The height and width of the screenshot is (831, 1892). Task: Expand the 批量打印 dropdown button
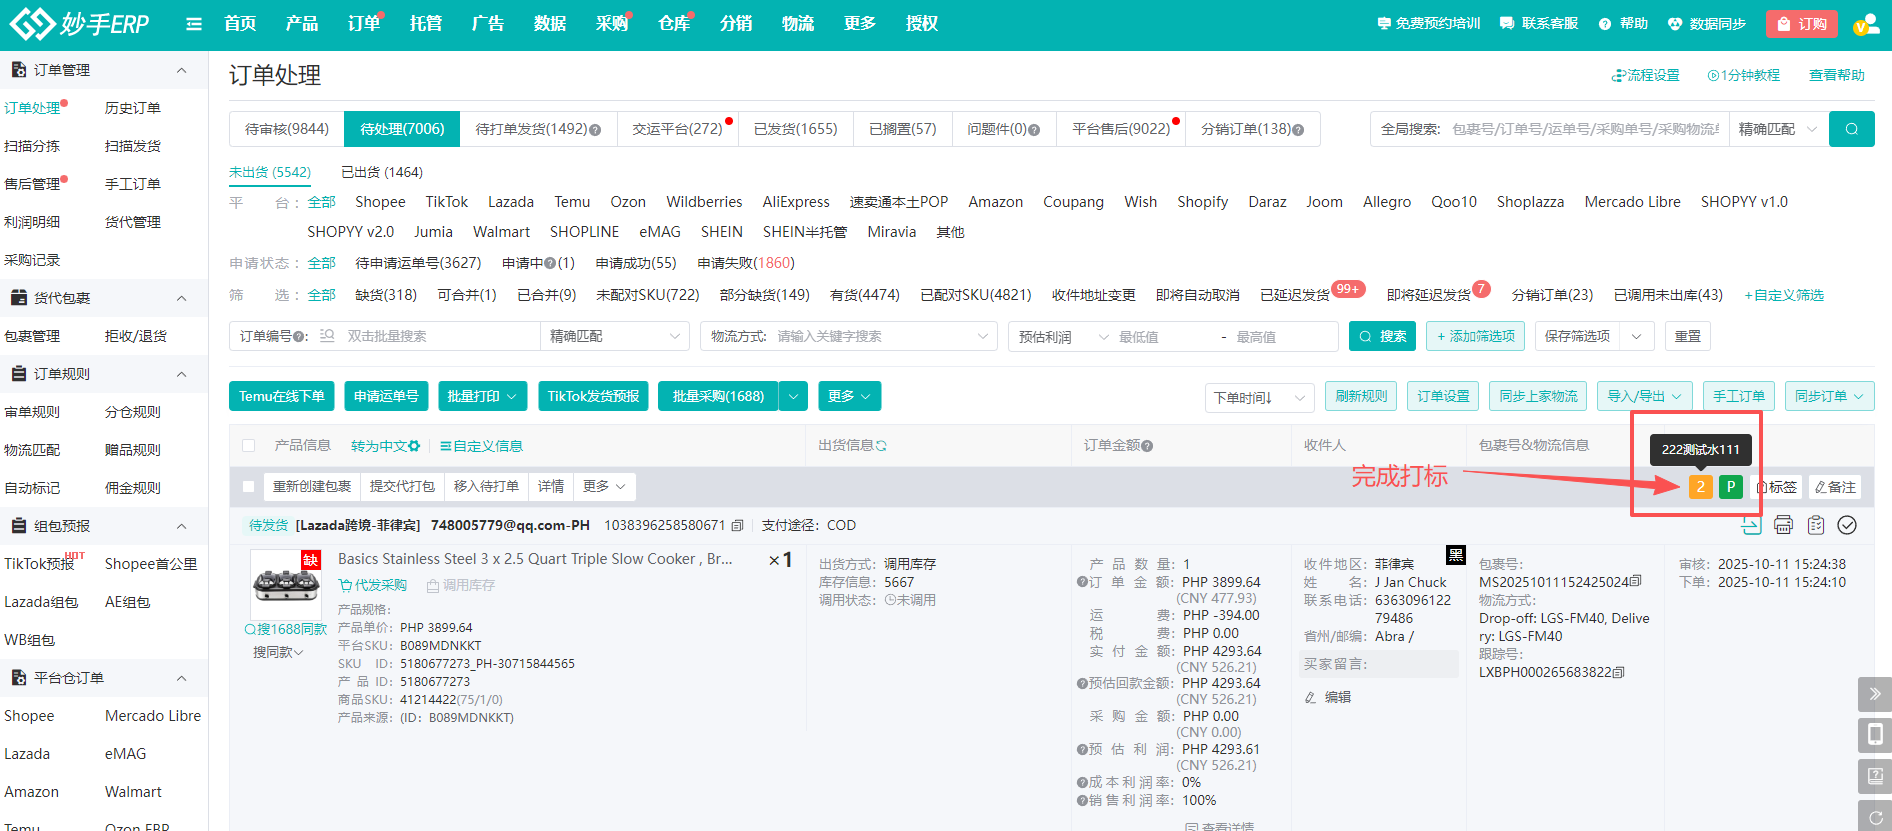482,396
